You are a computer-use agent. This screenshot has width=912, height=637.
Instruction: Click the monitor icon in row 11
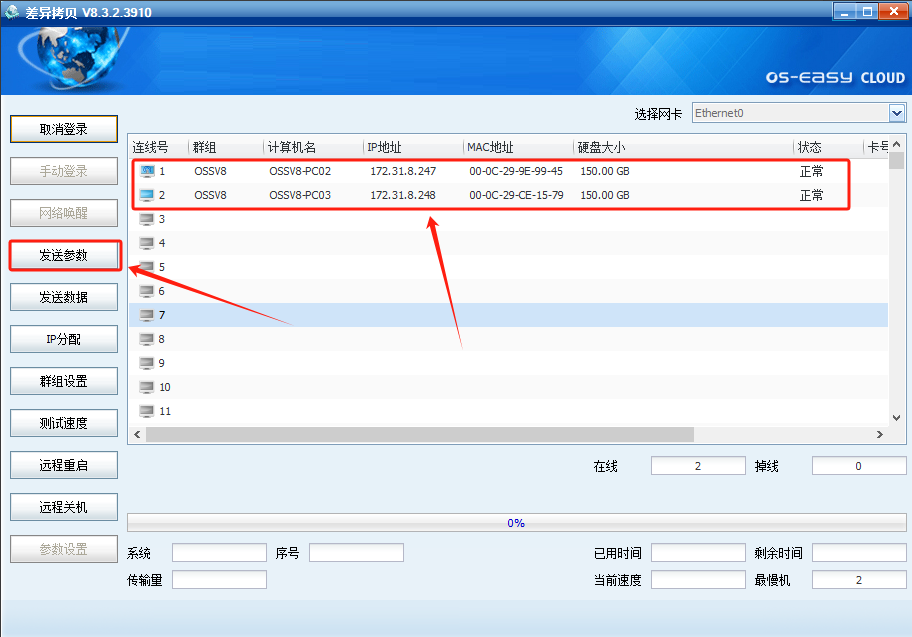pos(147,411)
